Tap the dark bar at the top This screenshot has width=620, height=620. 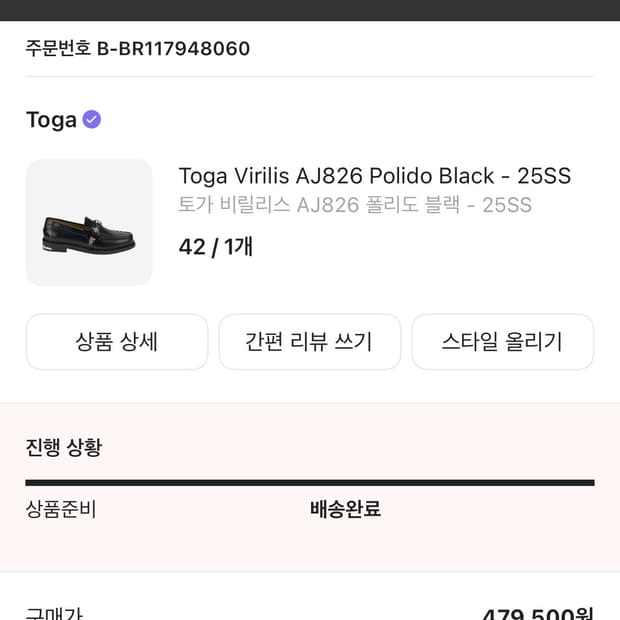click(310, 10)
